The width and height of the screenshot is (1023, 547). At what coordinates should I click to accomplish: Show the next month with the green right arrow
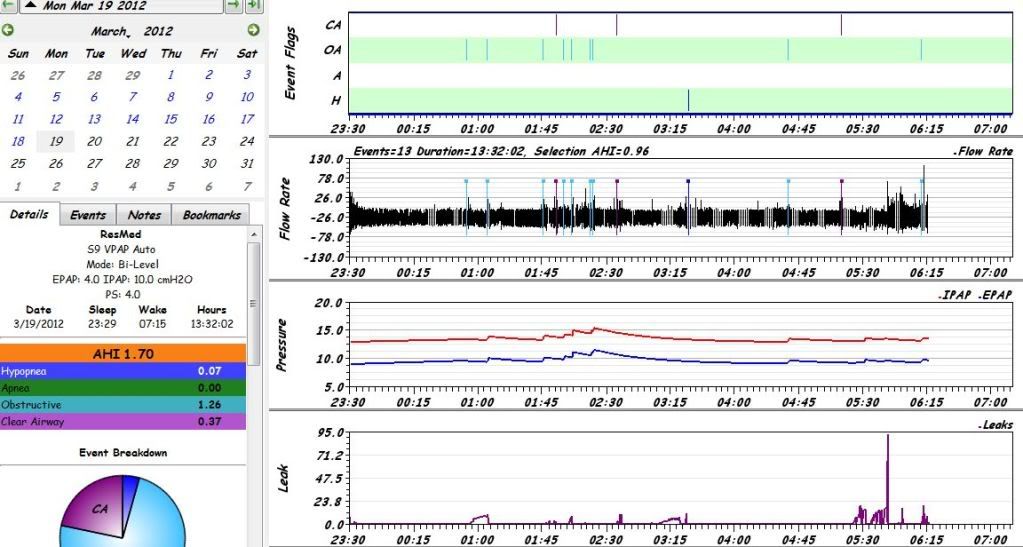pyautogui.click(x=253, y=30)
